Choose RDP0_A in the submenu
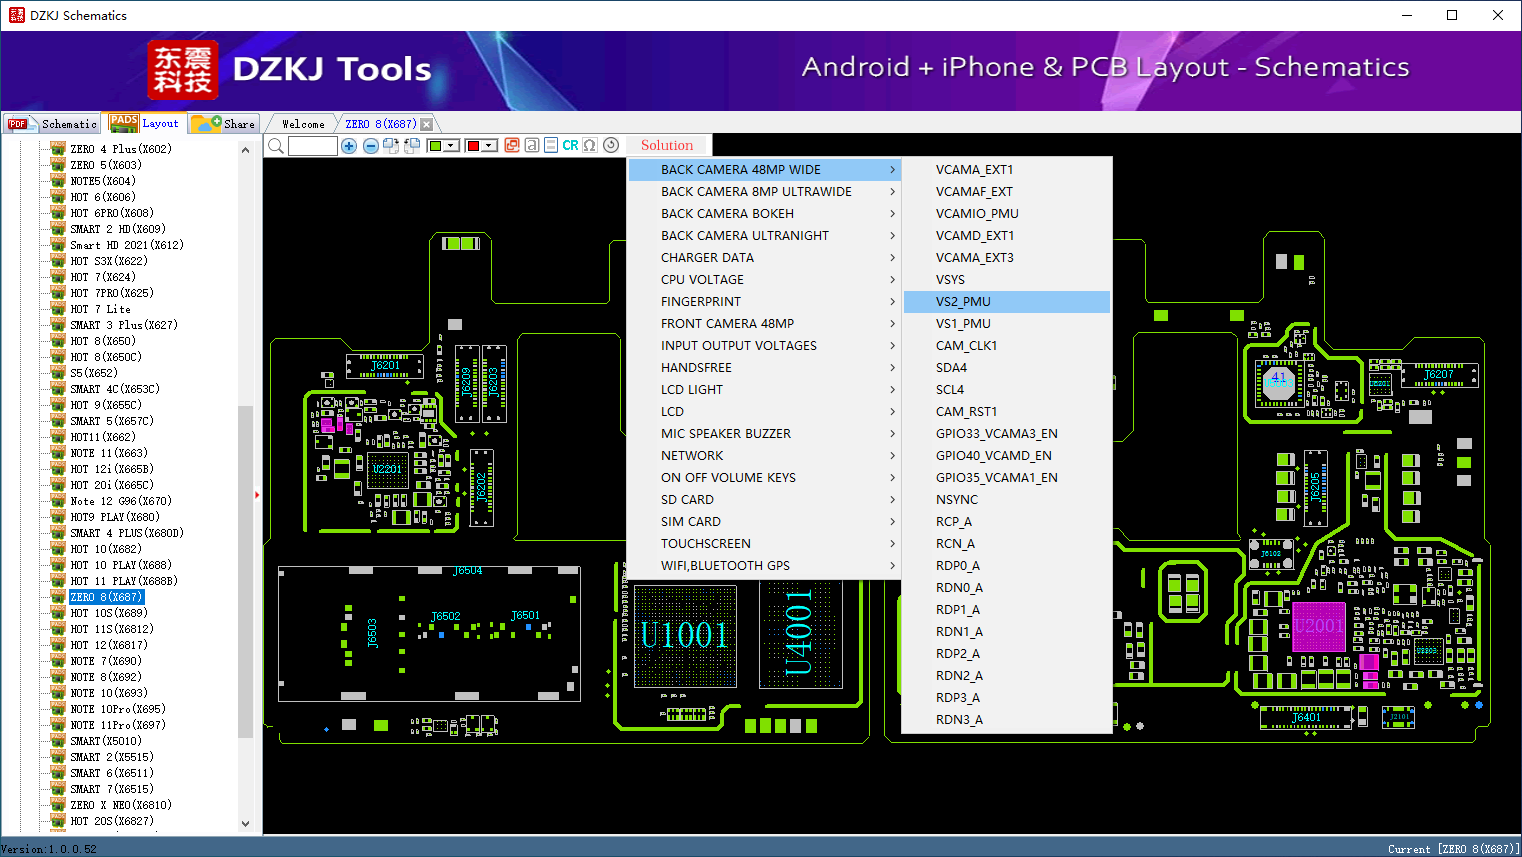Viewport: 1522px width, 857px height. [1007, 566]
